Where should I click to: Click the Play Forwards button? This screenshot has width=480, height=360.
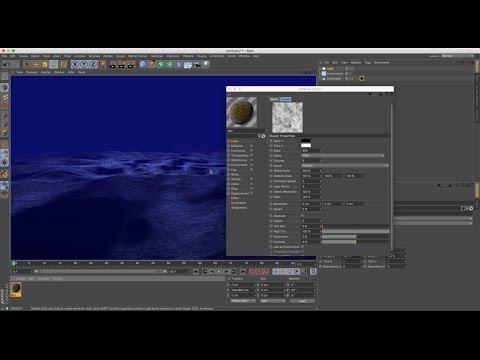pos(219,272)
